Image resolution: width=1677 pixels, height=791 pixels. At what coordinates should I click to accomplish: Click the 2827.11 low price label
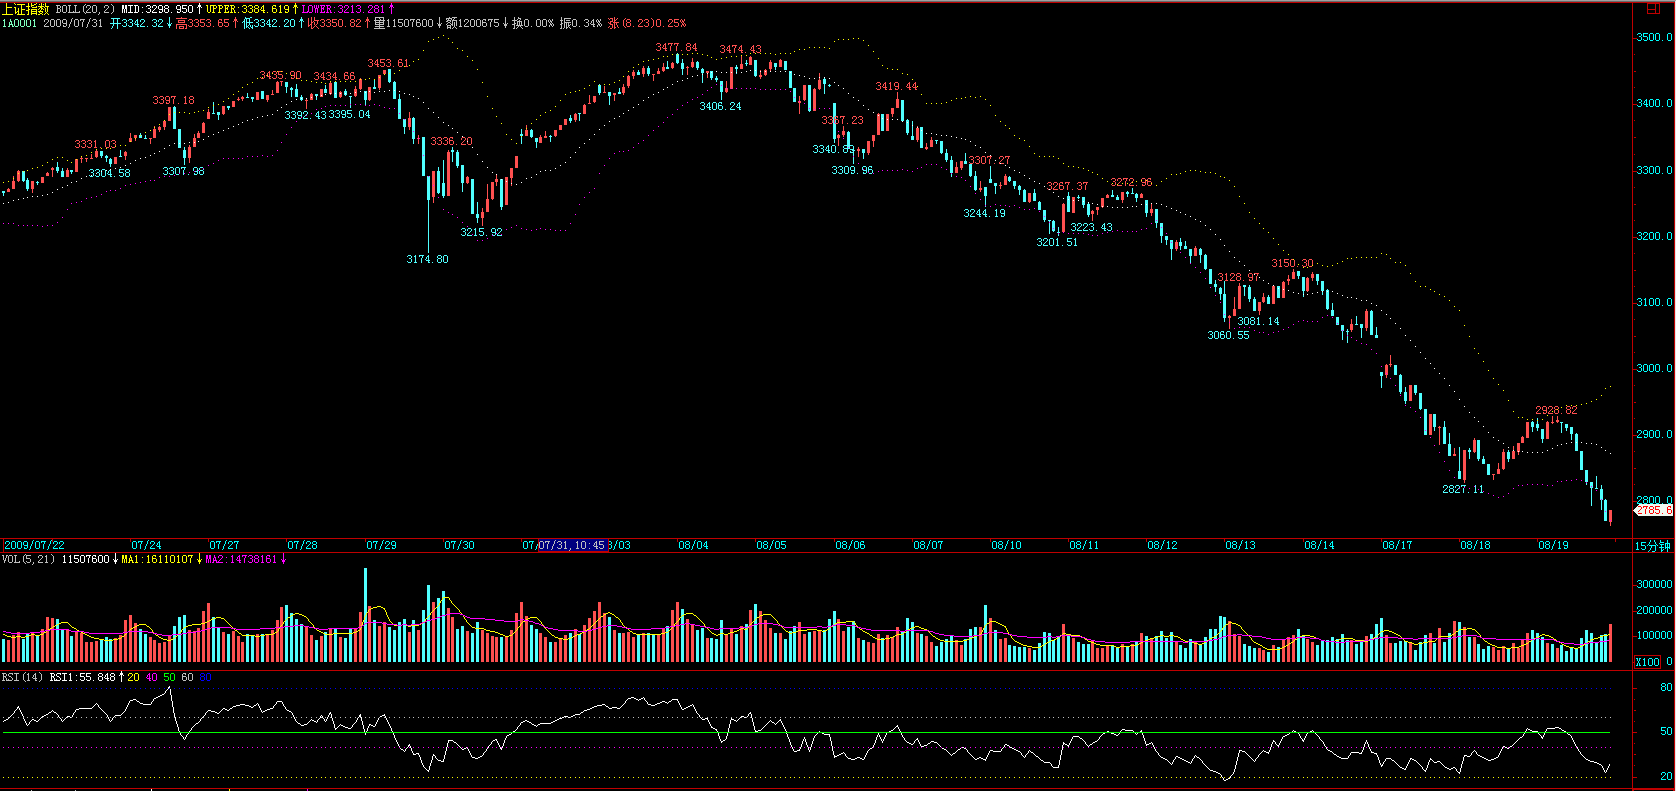pos(1463,489)
